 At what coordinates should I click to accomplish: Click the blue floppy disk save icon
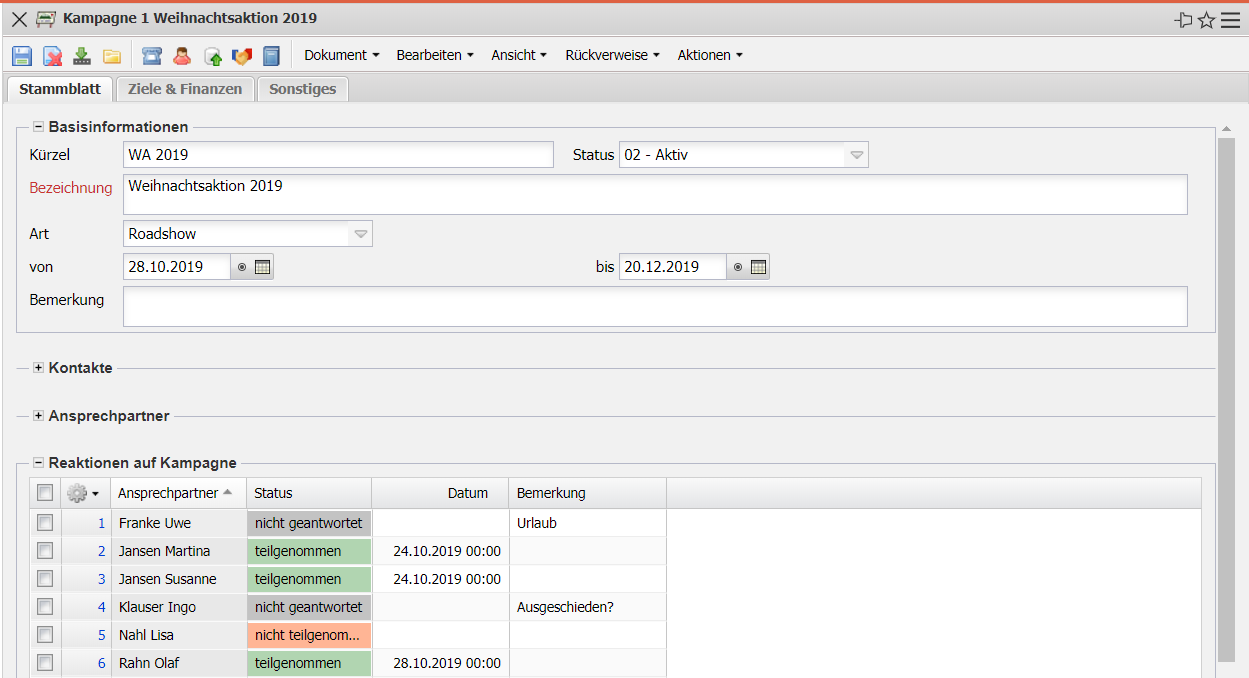[22, 56]
